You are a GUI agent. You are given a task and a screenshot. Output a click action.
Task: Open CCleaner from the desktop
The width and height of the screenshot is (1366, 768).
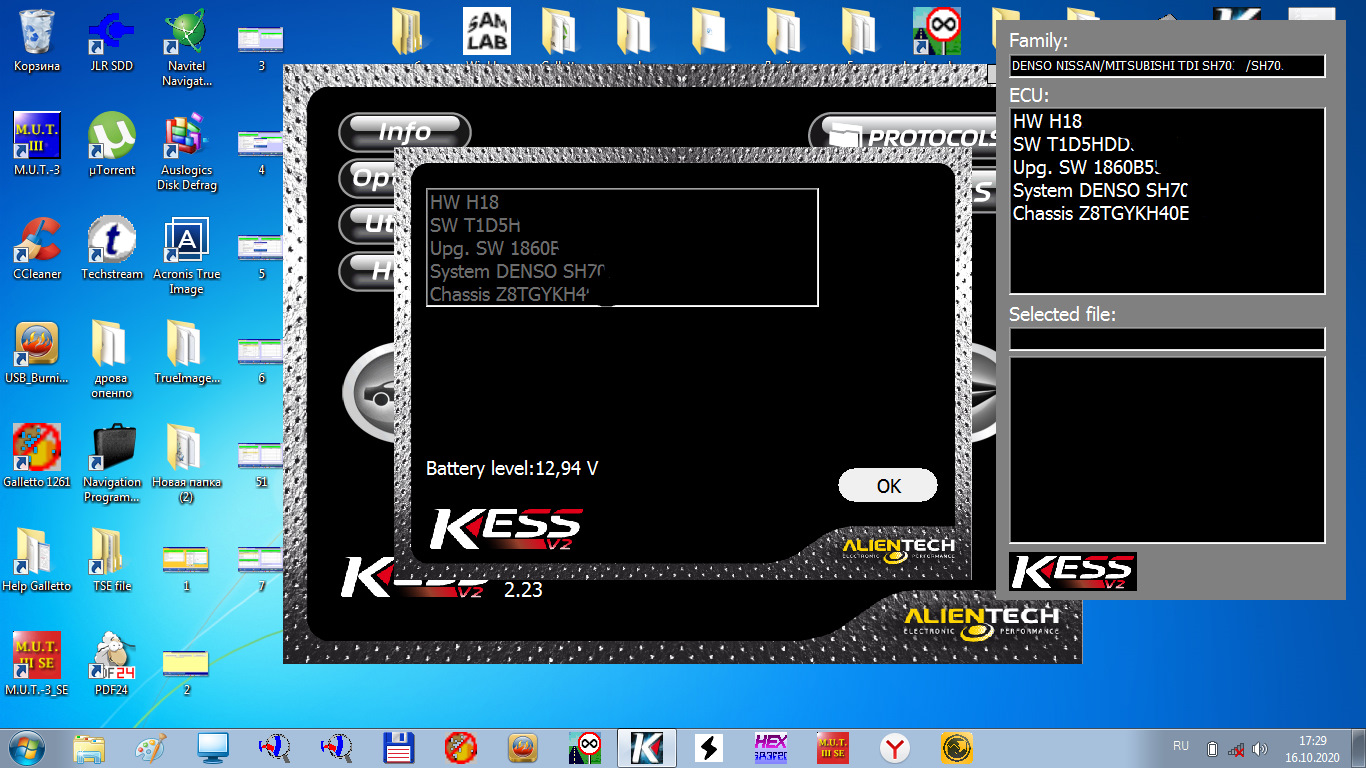coord(37,249)
